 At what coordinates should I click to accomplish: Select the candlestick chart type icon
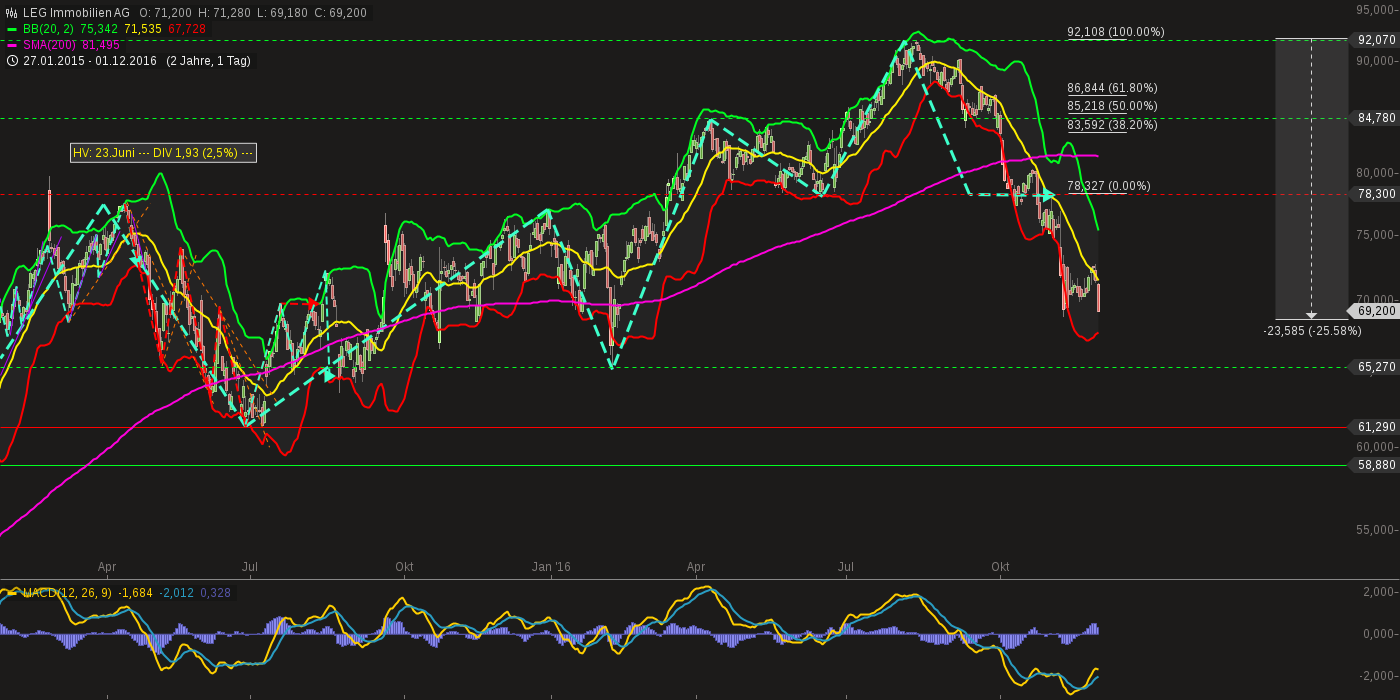tap(11, 12)
